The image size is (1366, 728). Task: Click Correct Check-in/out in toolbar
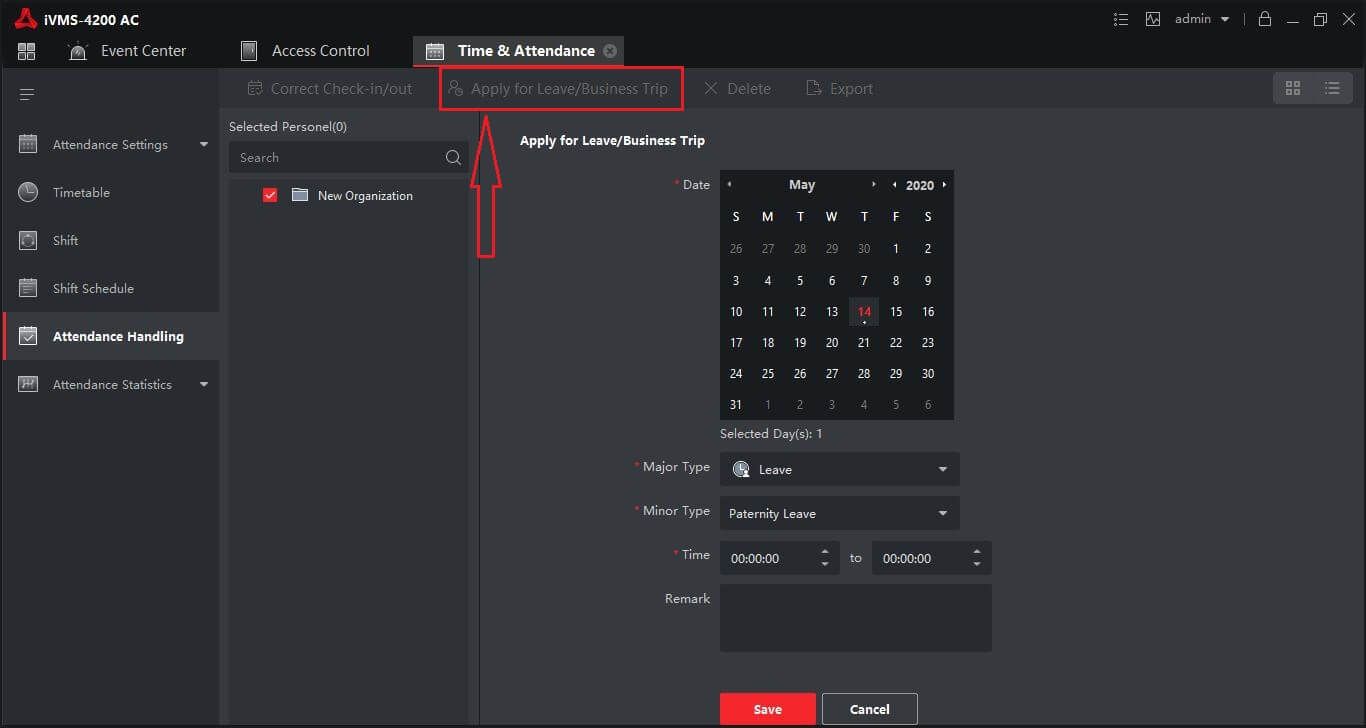(329, 88)
